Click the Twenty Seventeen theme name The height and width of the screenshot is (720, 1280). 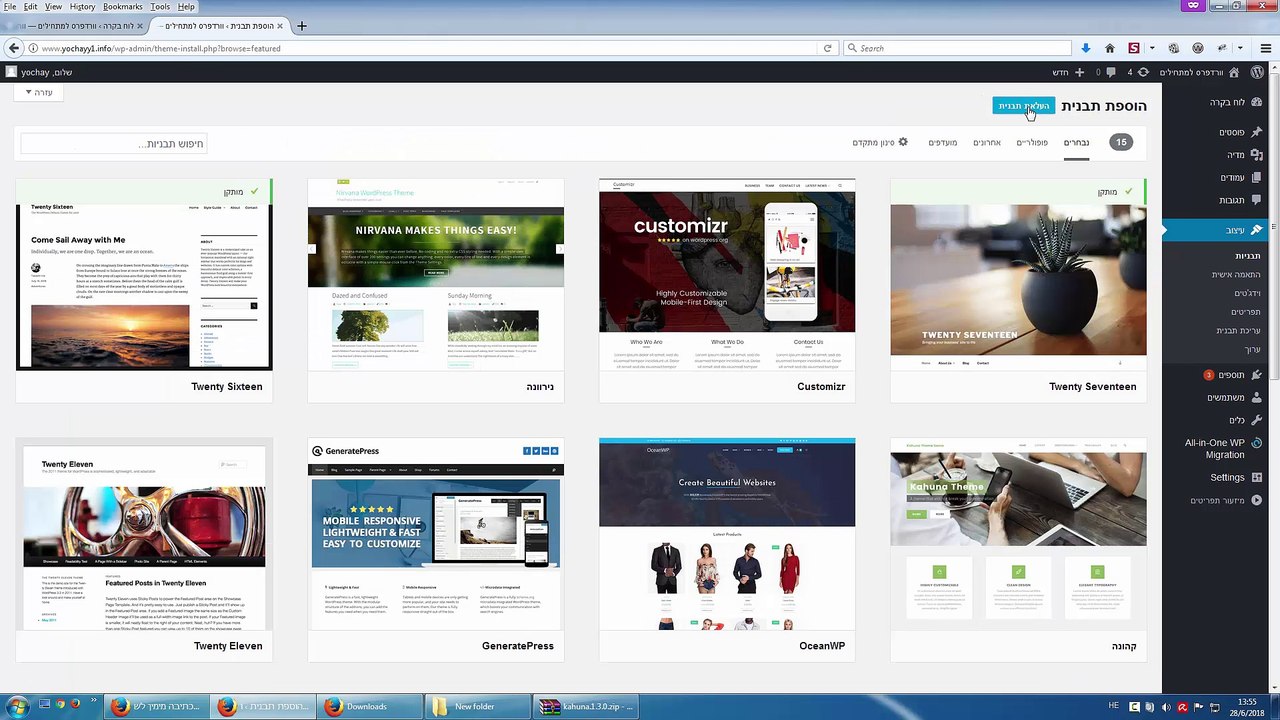(1093, 387)
